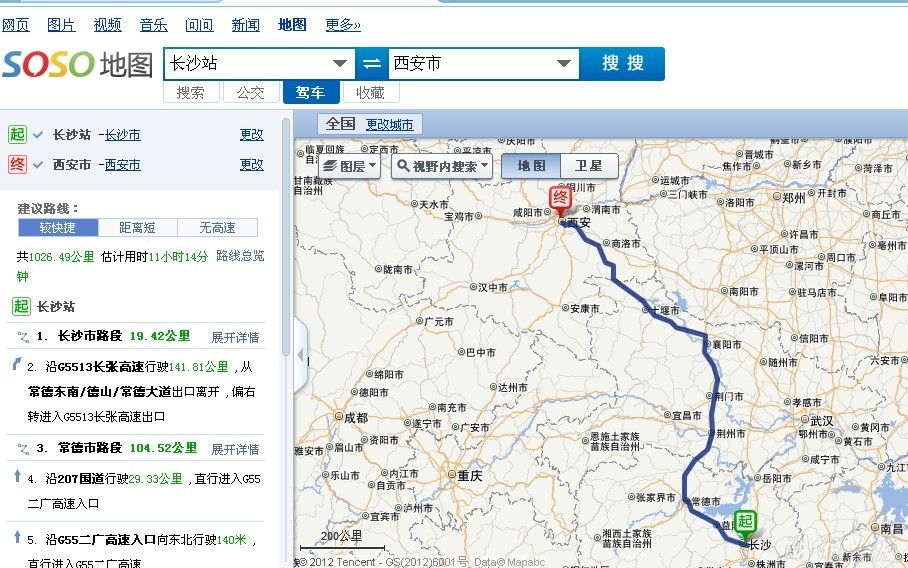Switch to the 搜索 tab
The width and height of the screenshot is (908, 568).
[191, 93]
